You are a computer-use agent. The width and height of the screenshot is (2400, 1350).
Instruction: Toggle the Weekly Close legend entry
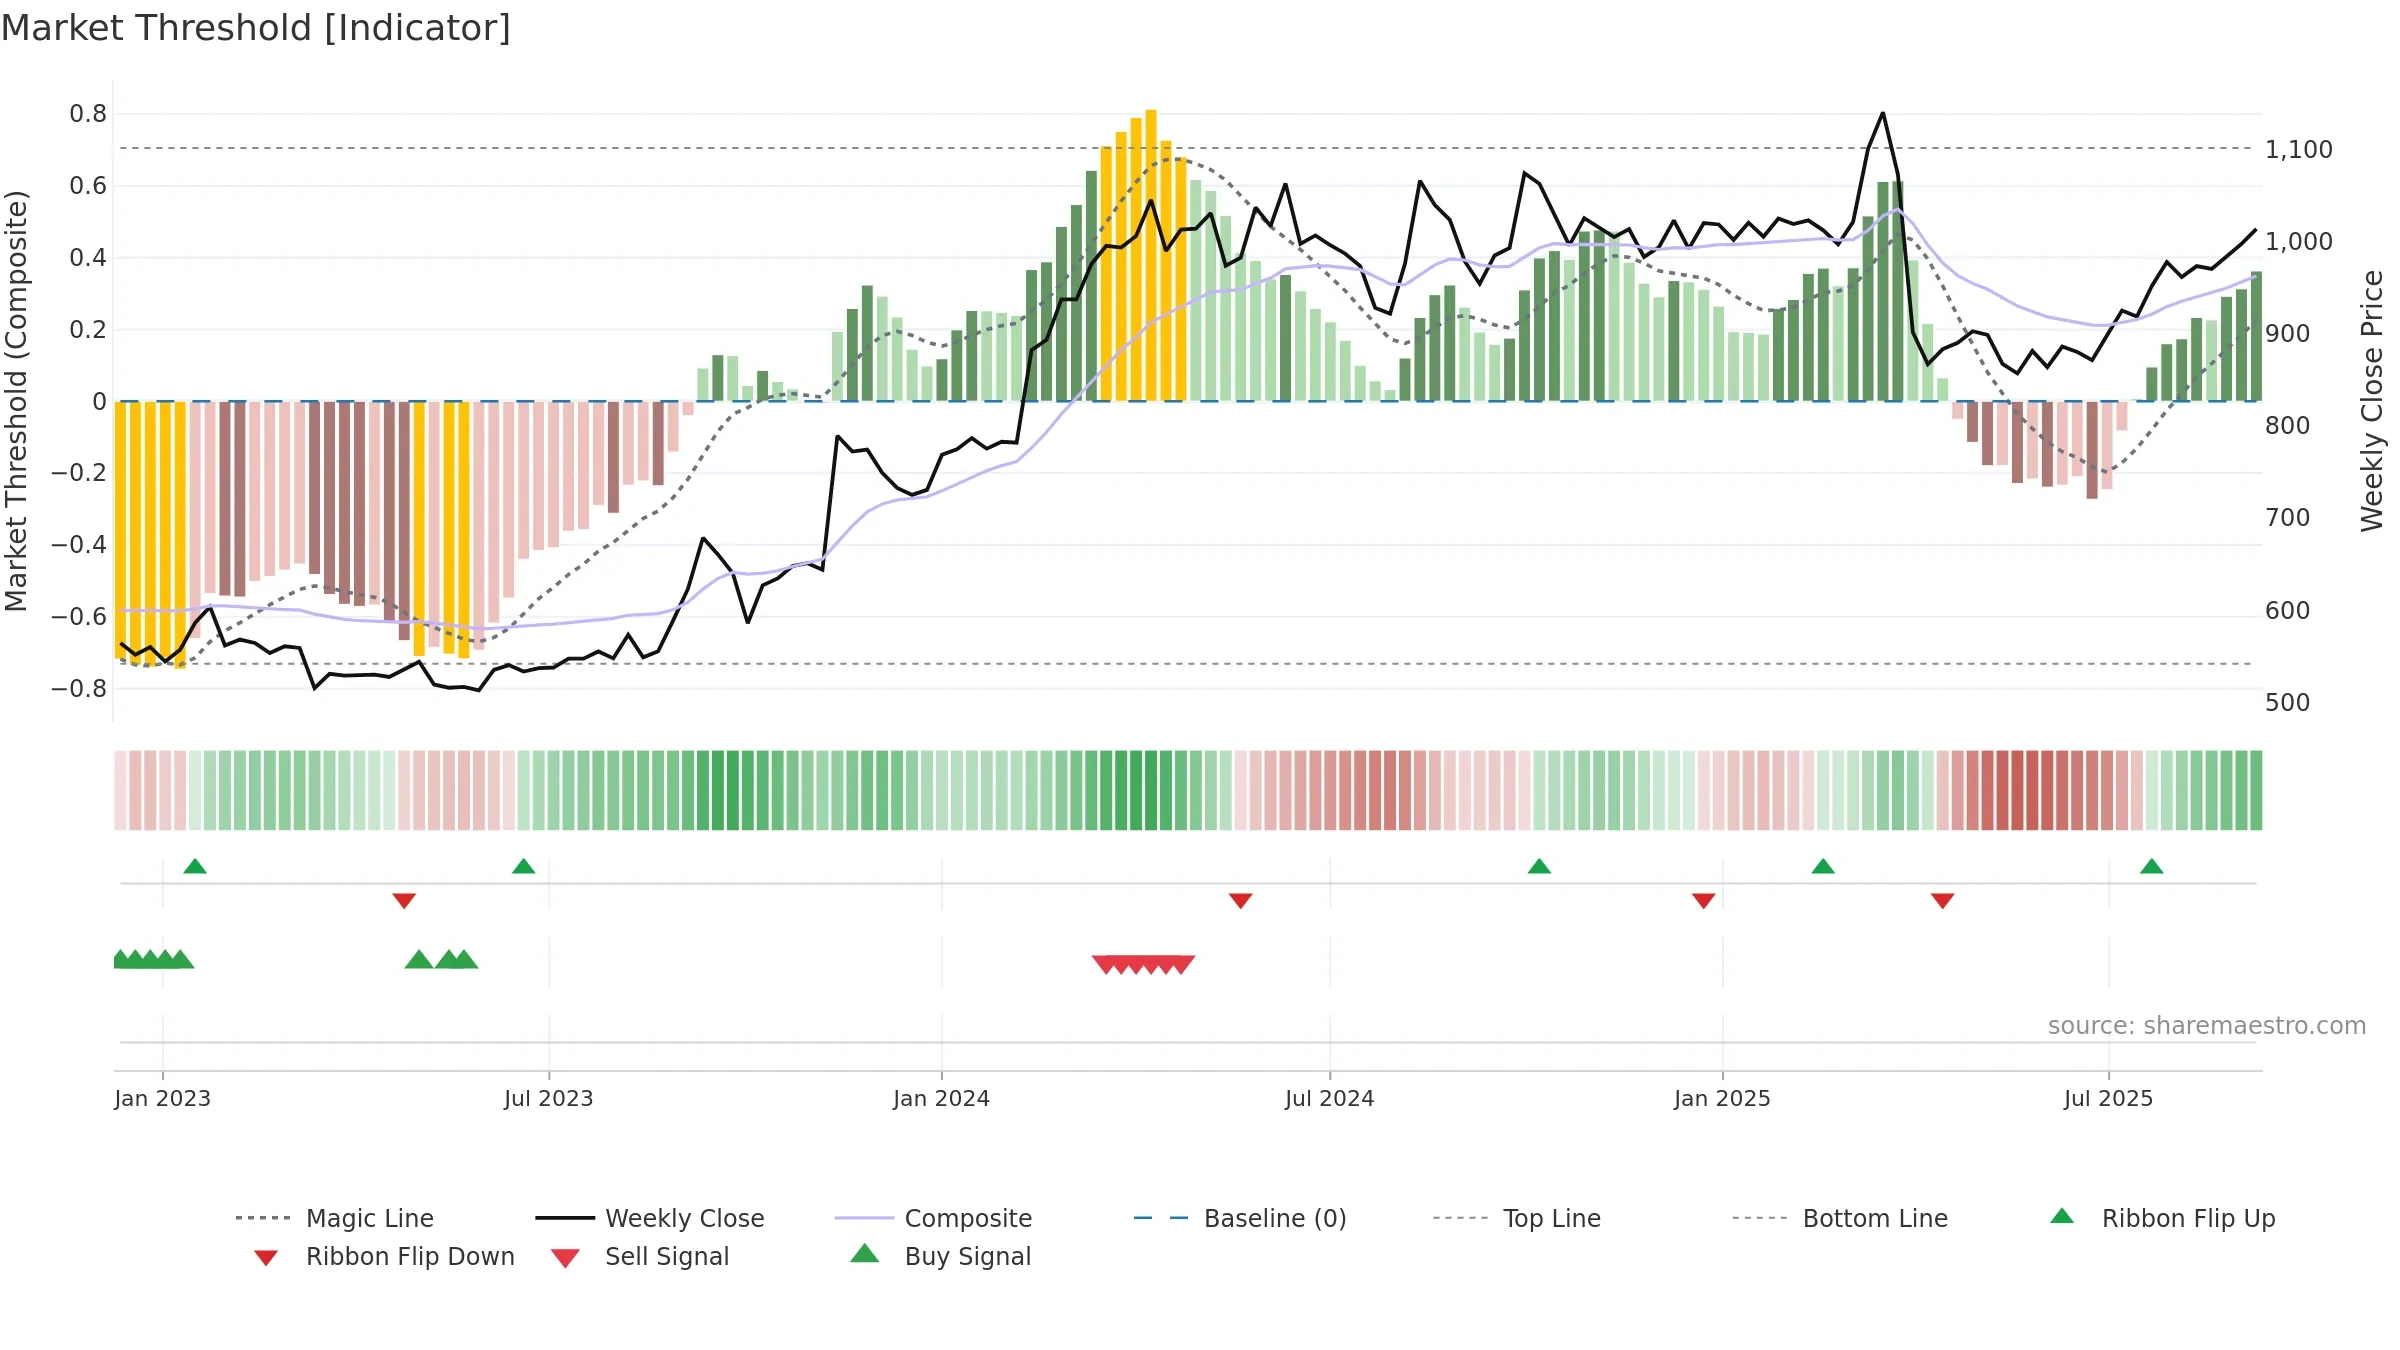pos(649,1218)
